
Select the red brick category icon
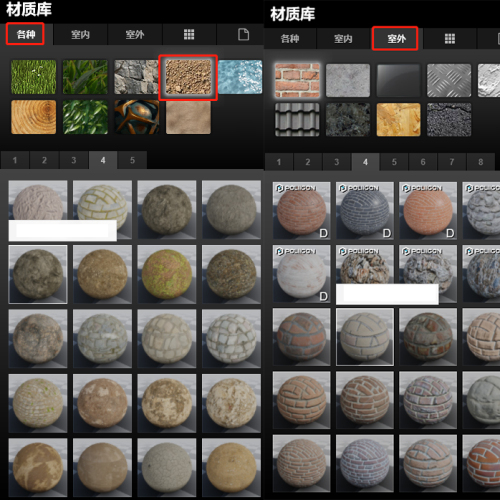(297, 80)
